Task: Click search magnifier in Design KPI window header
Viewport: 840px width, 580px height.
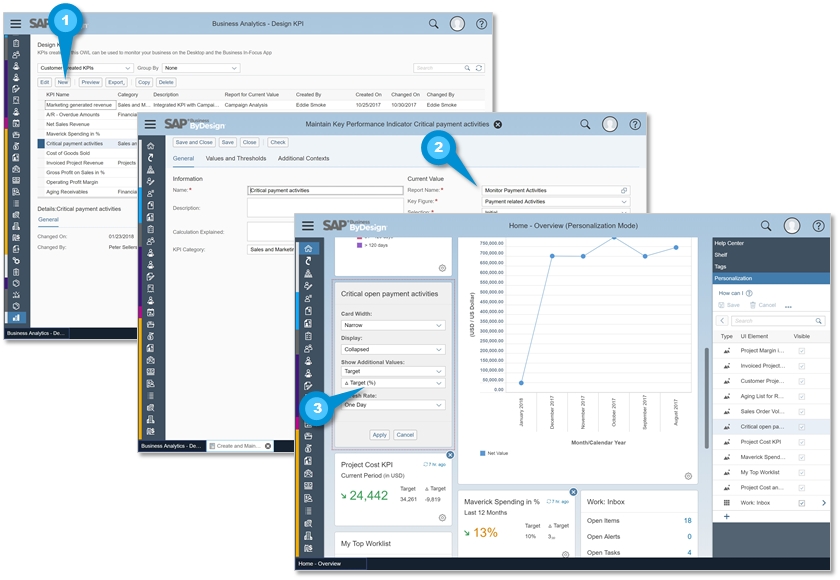Action: (433, 24)
